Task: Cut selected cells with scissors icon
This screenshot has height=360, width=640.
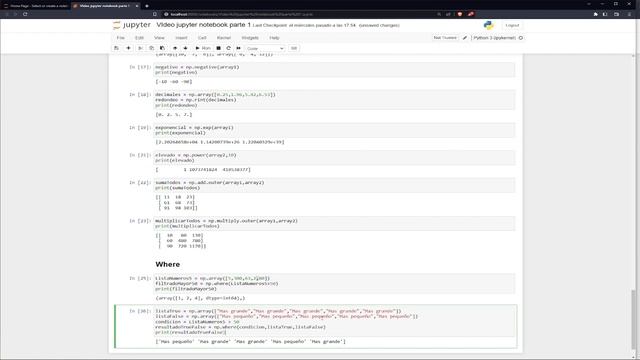Action: (x=140, y=48)
